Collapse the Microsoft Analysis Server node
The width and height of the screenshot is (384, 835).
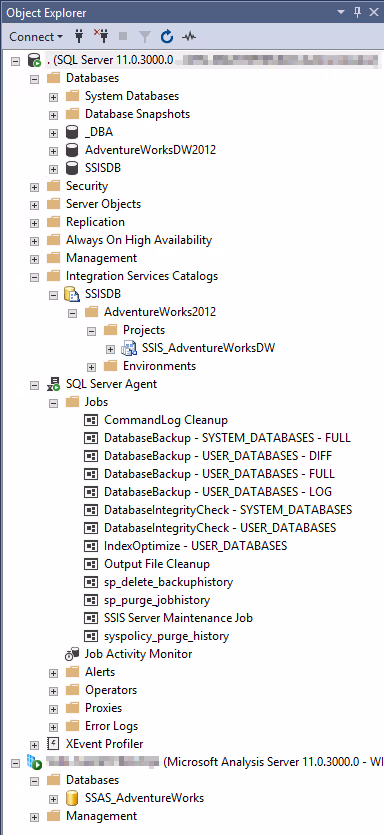point(15,763)
